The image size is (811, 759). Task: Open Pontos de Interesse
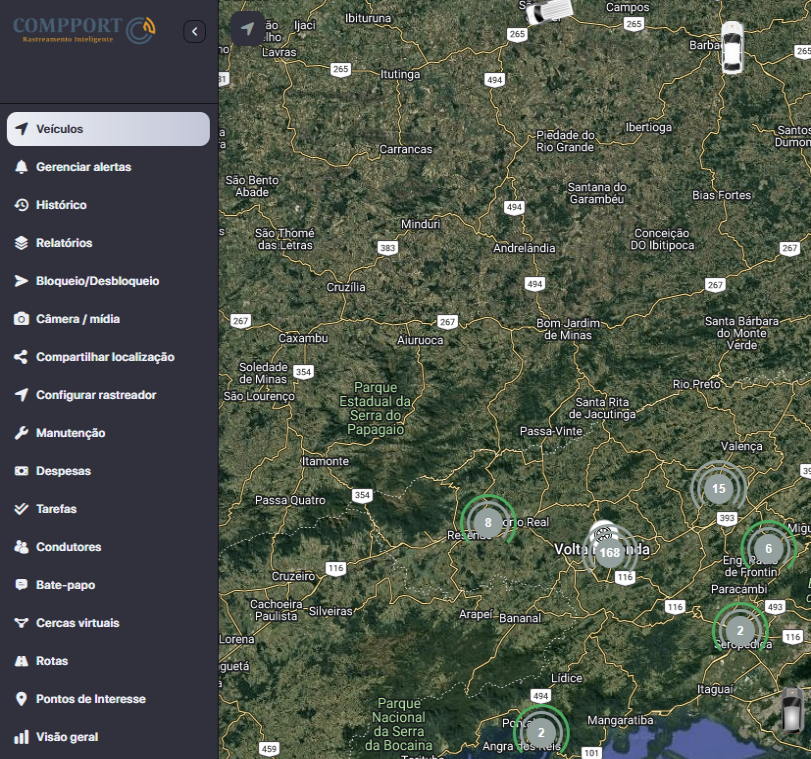(x=90, y=699)
